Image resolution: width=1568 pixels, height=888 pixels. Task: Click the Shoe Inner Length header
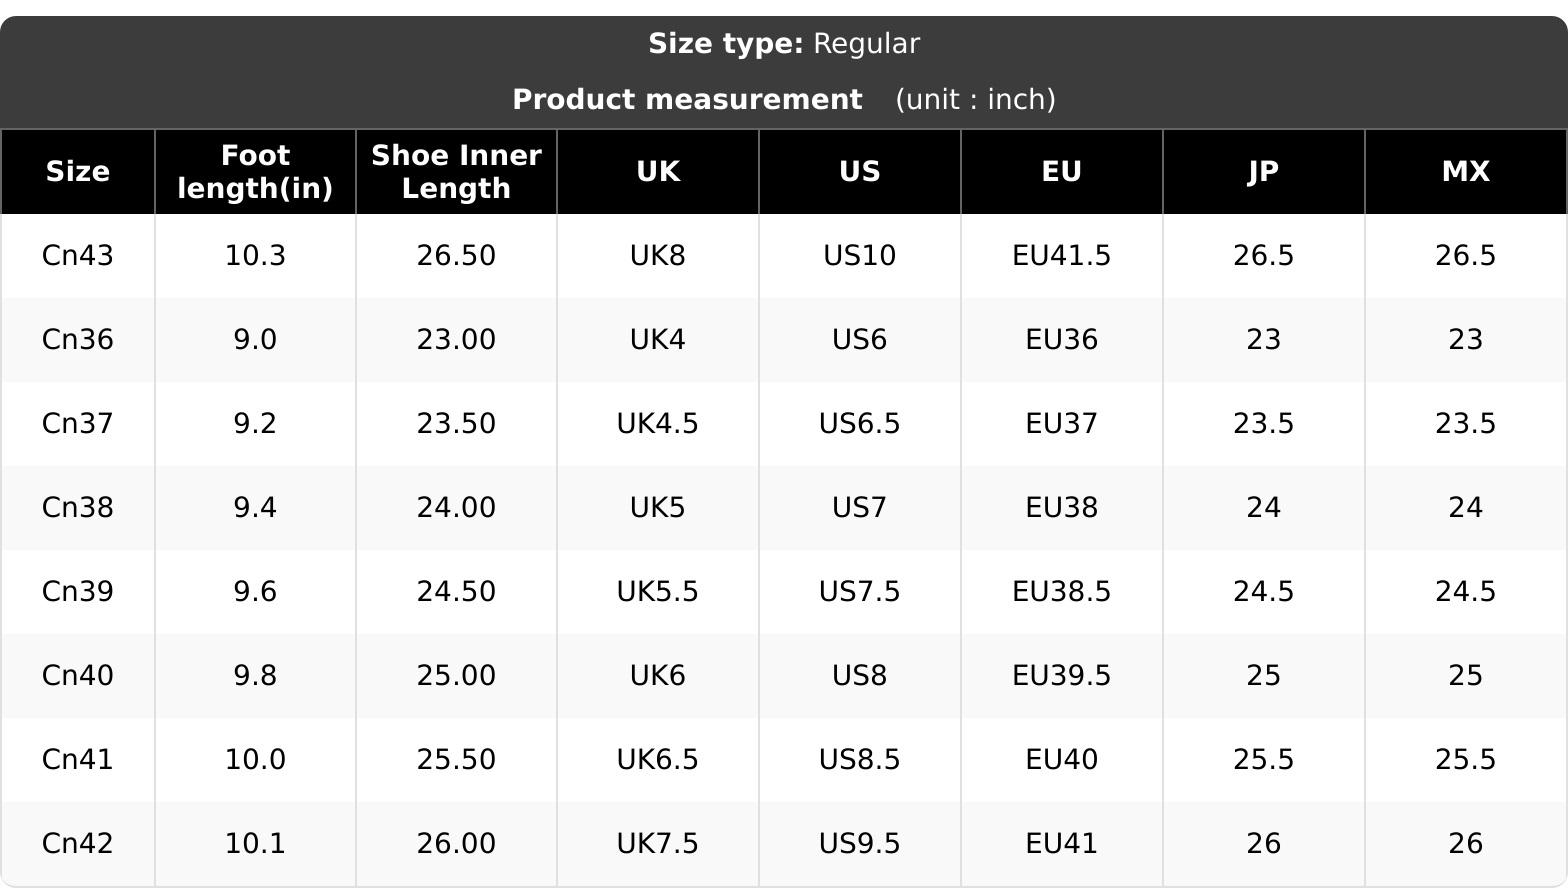(456, 171)
